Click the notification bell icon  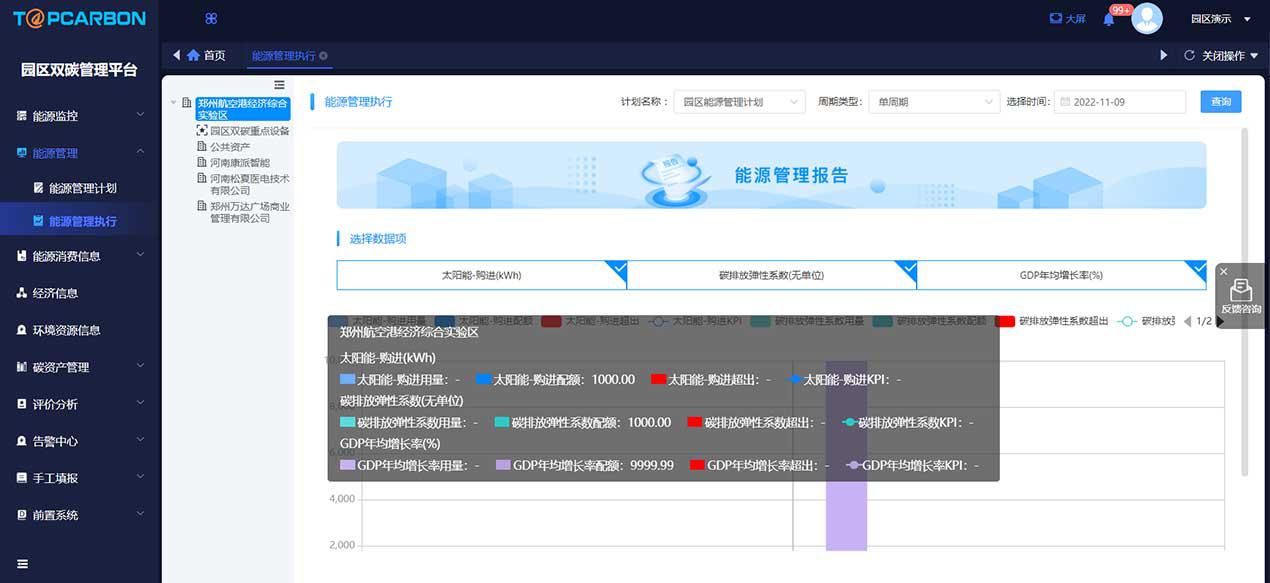tap(1108, 19)
